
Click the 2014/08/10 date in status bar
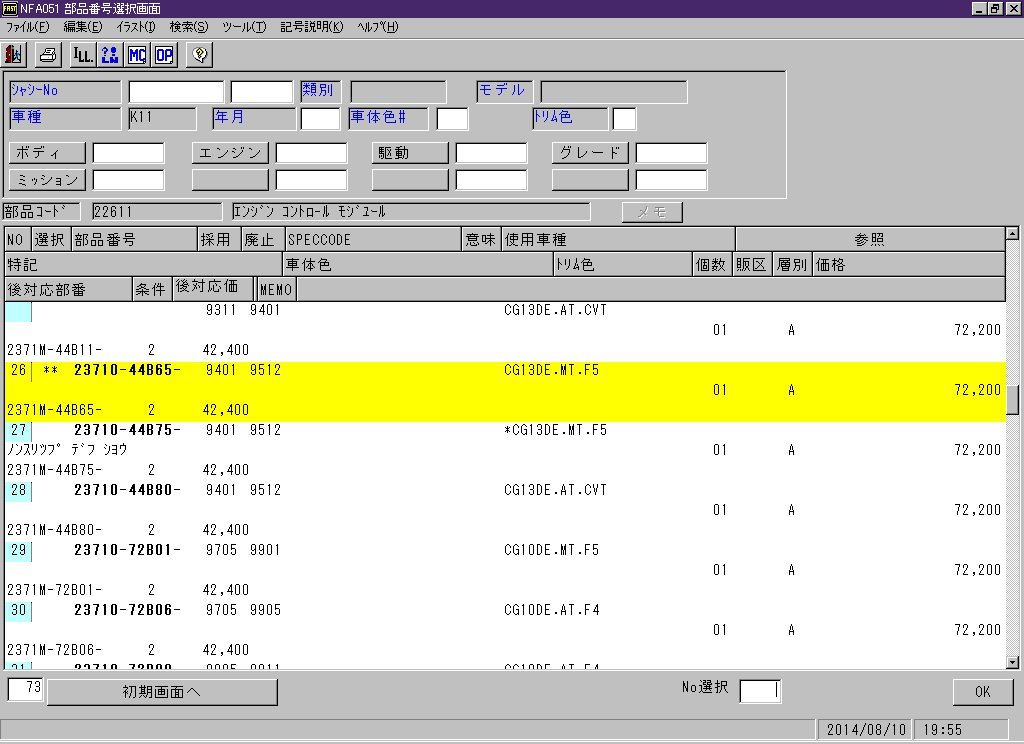point(866,730)
